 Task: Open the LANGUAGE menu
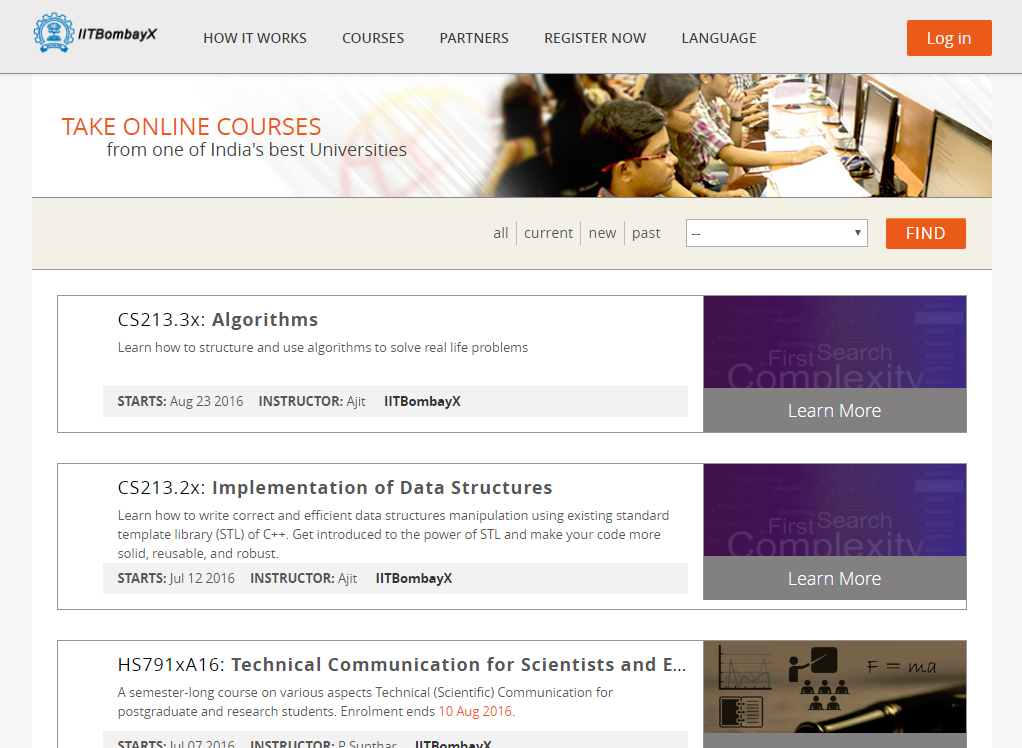pos(719,38)
